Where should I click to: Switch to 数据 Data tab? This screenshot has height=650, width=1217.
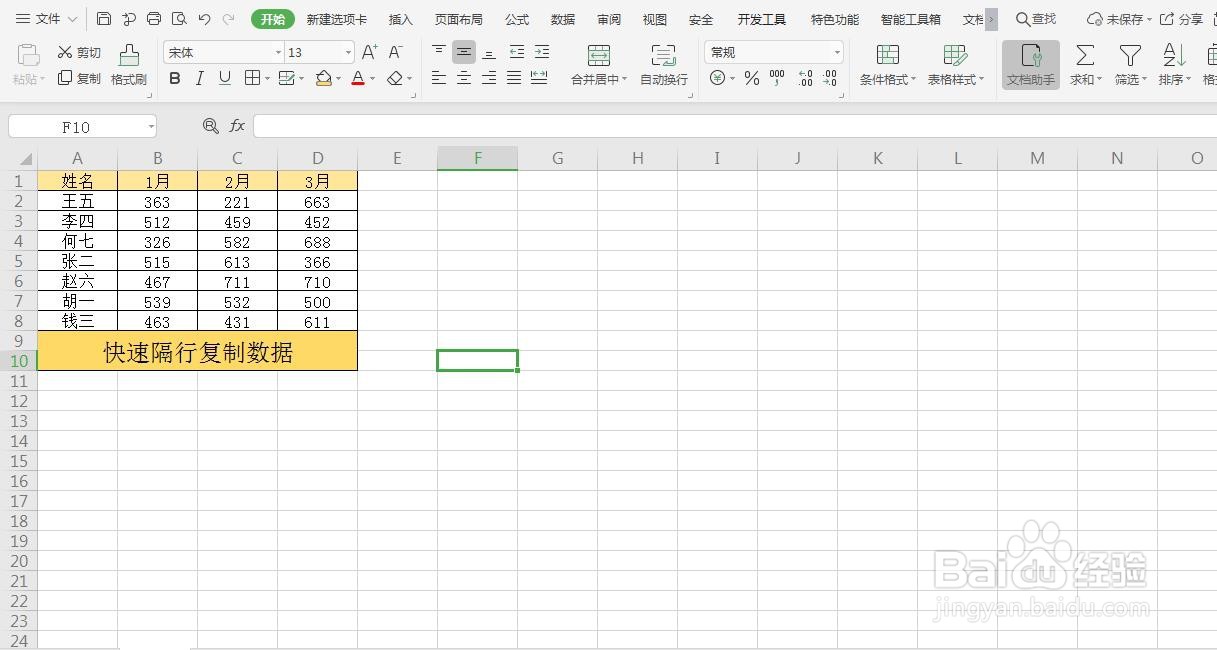(x=563, y=19)
